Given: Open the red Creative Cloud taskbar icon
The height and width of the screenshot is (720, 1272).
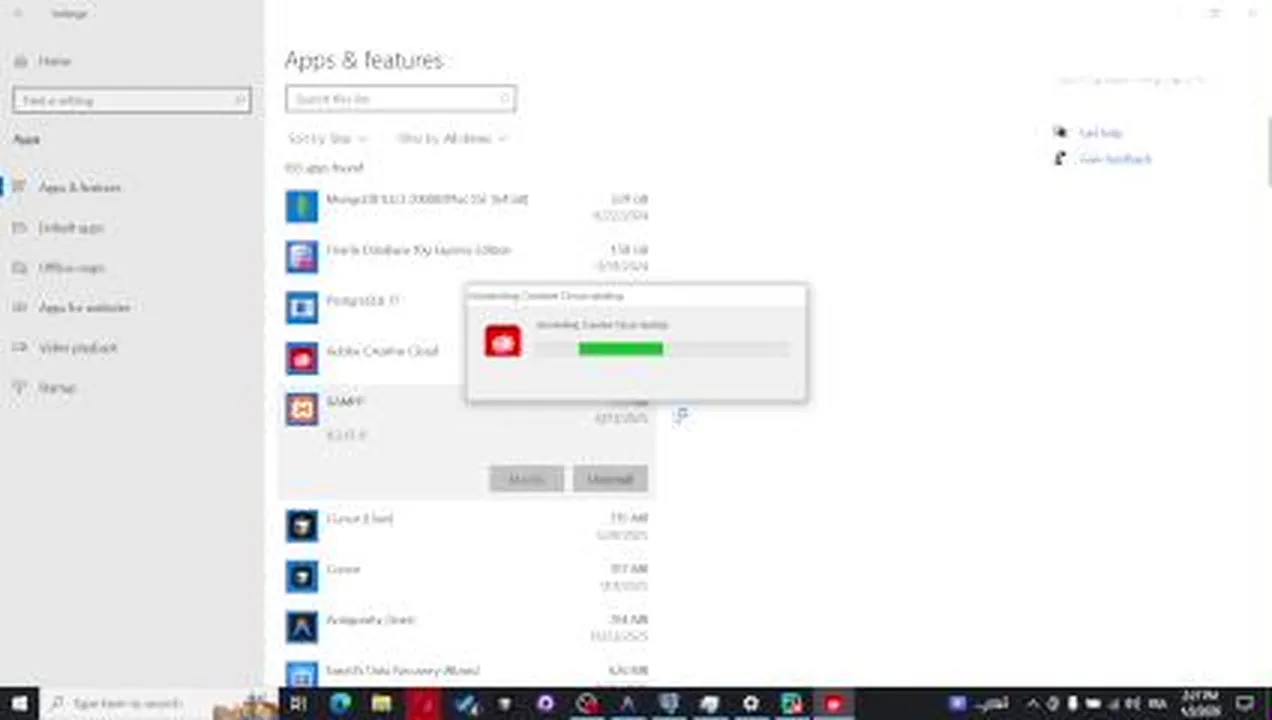Looking at the screenshot, I should [x=833, y=704].
